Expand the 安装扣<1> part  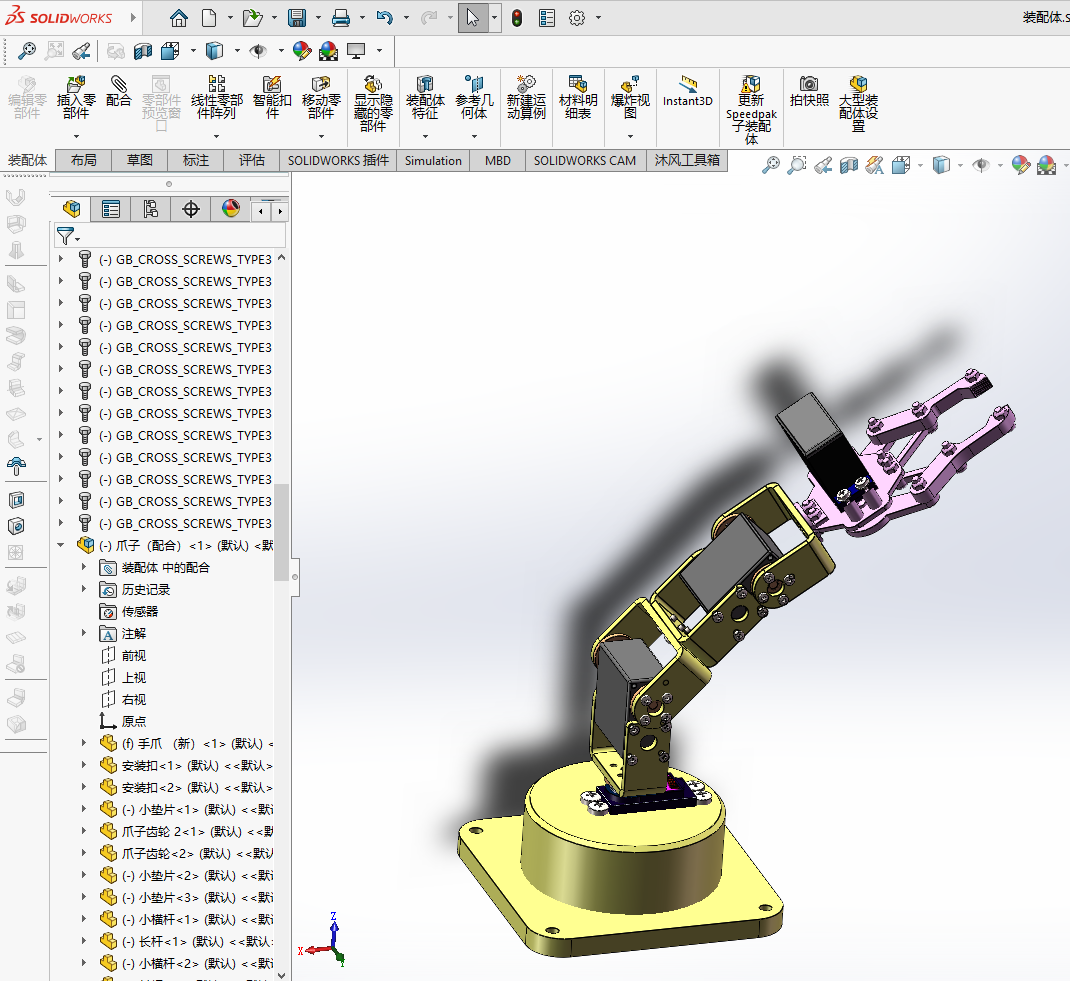point(84,765)
